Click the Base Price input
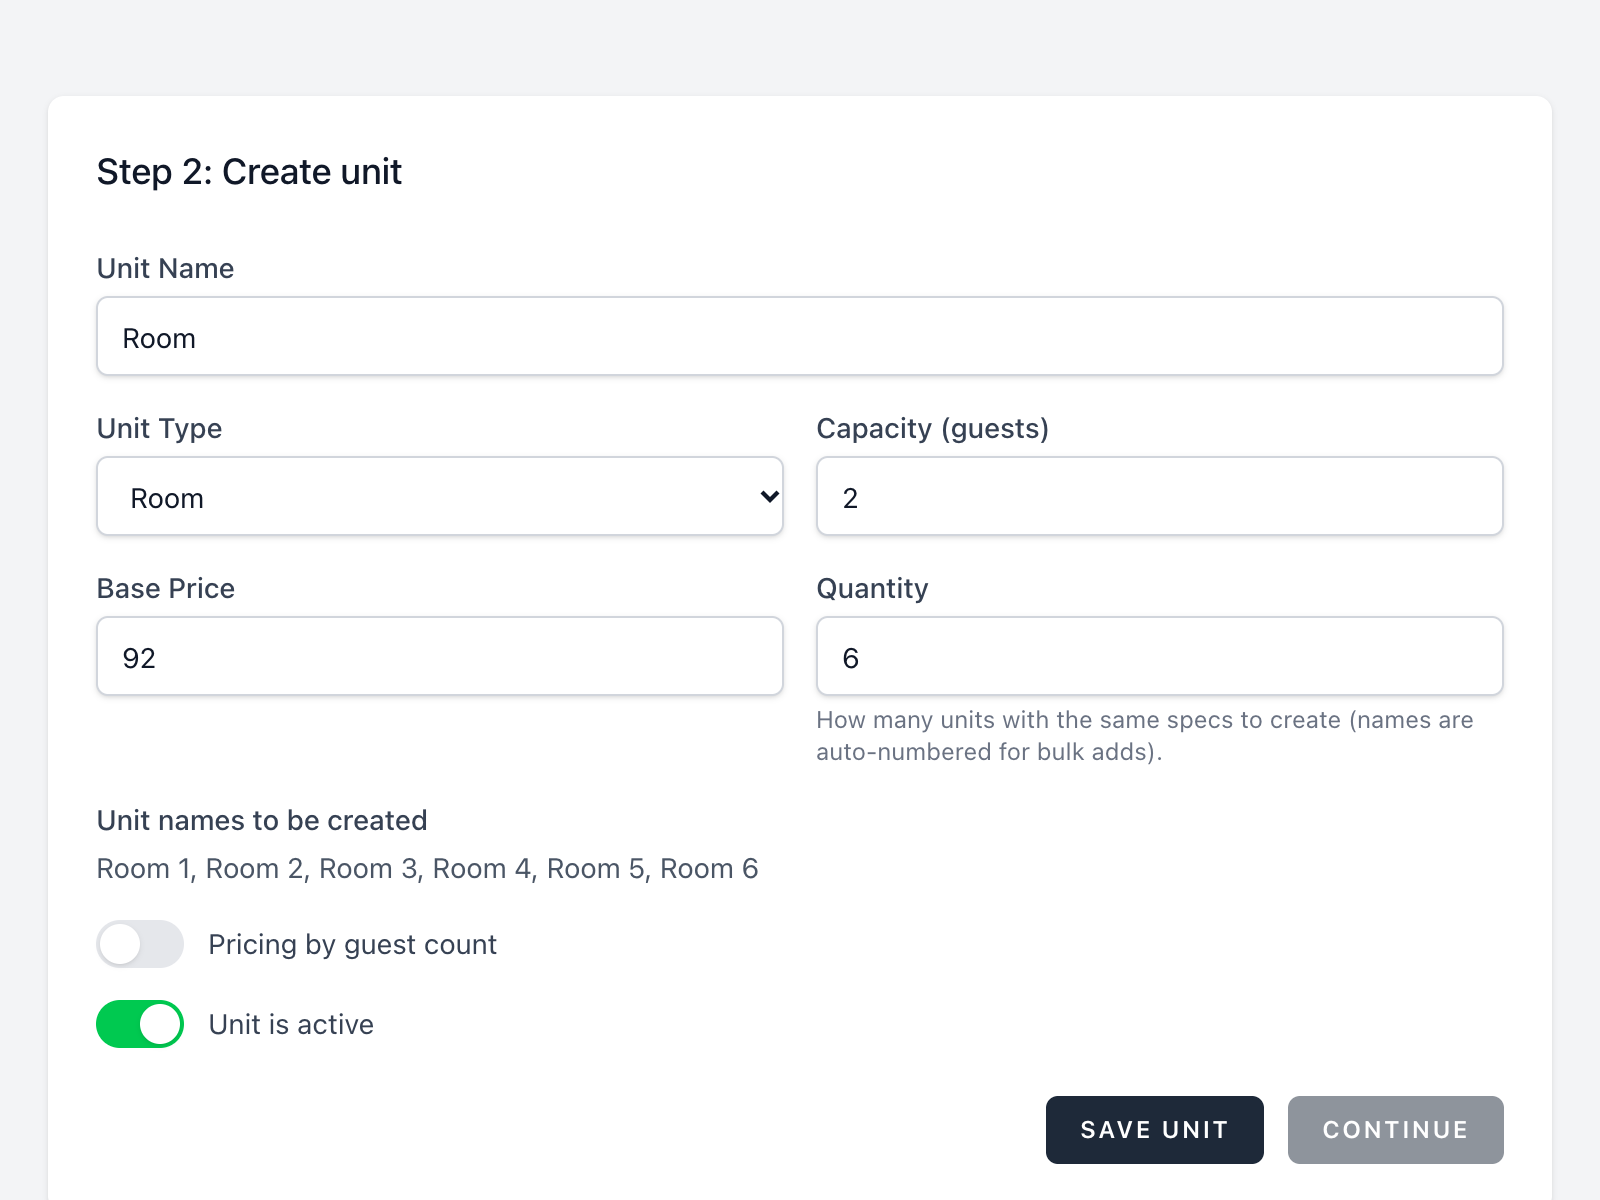 pyautogui.click(x=440, y=656)
